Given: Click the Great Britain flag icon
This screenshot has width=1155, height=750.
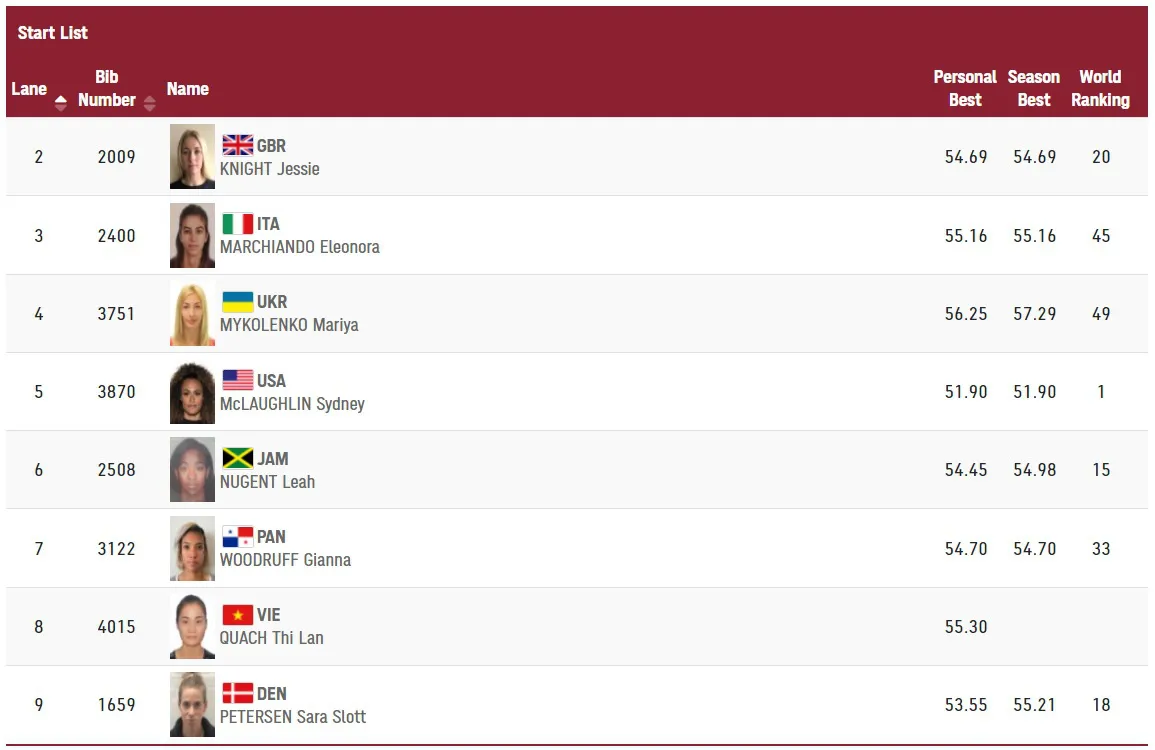Looking at the screenshot, I should [237, 145].
